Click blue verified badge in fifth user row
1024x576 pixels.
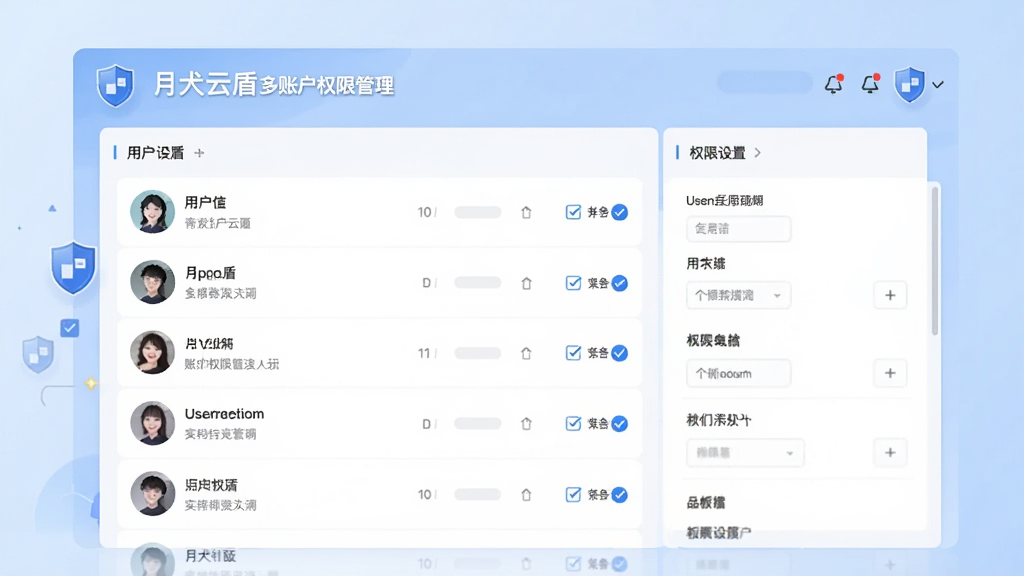coord(620,494)
